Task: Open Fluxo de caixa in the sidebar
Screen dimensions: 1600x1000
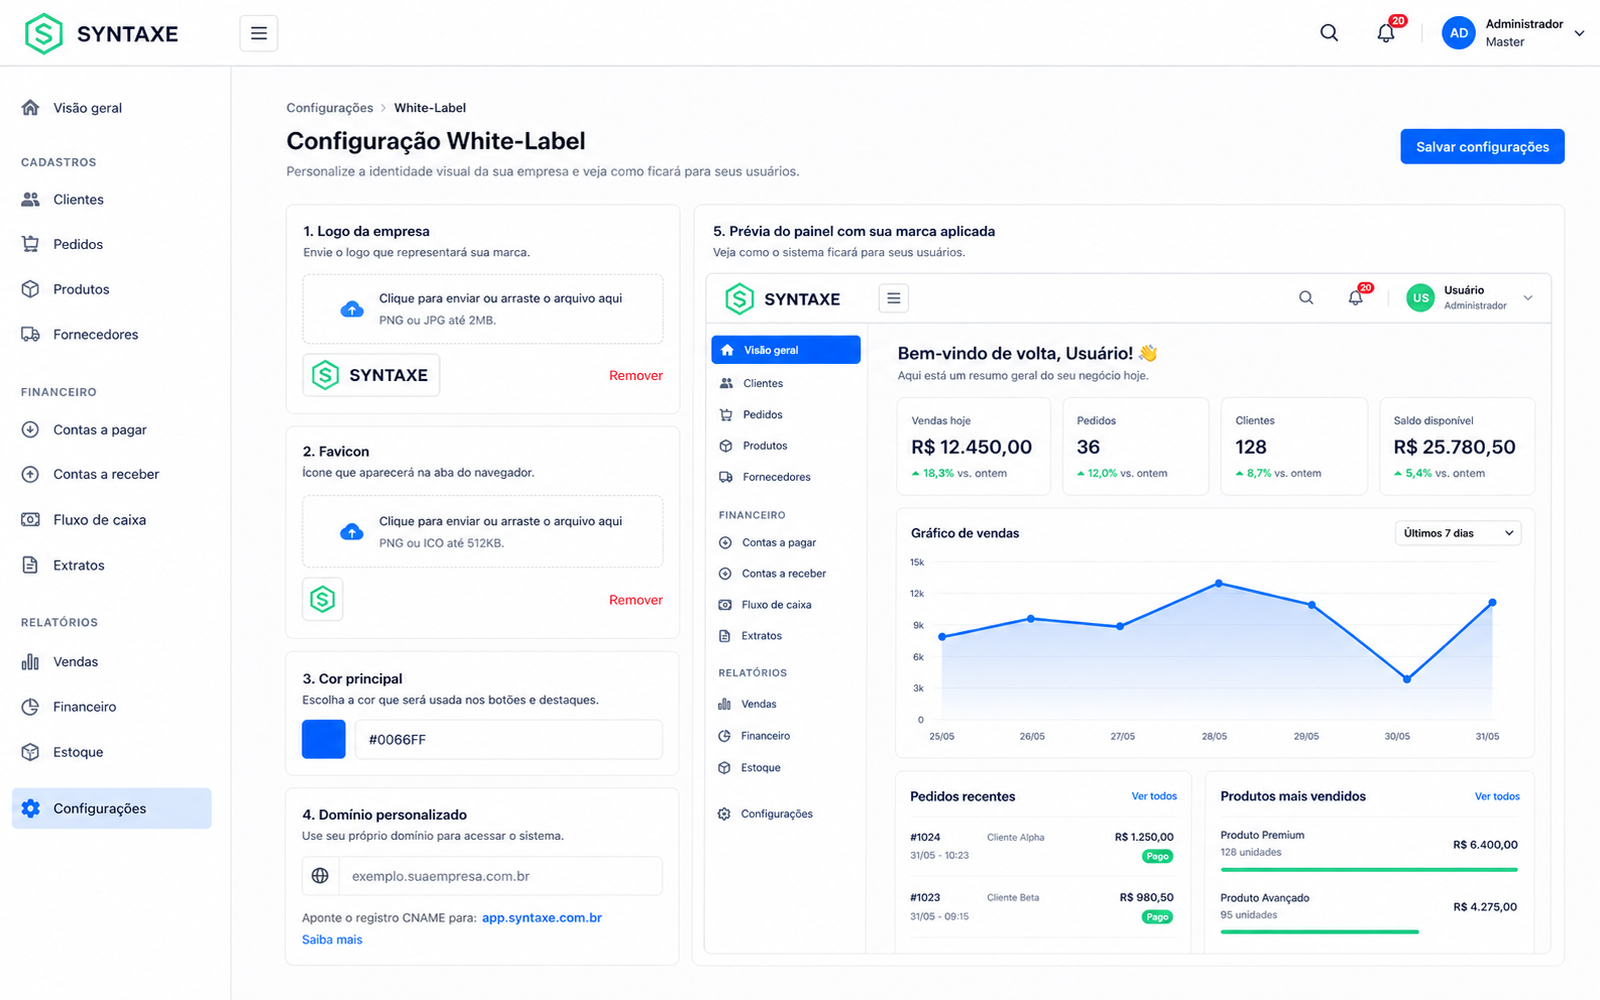Action: [x=100, y=520]
